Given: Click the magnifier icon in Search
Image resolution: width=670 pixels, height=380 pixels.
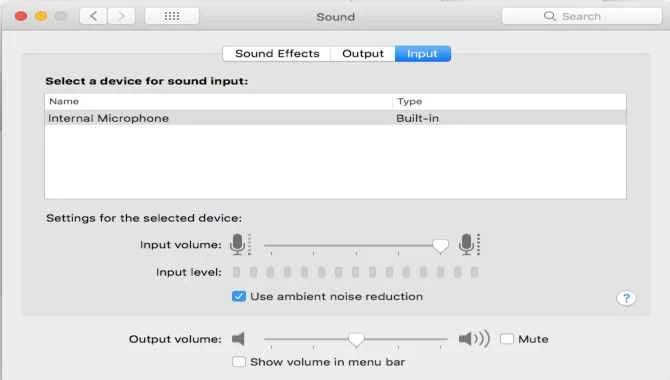Looking at the screenshot, I should 550,16.
